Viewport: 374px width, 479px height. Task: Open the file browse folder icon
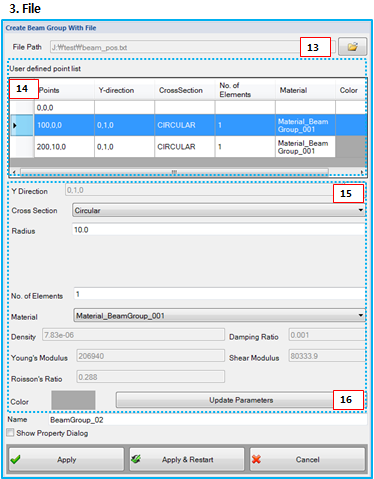(x=353, y=47)
